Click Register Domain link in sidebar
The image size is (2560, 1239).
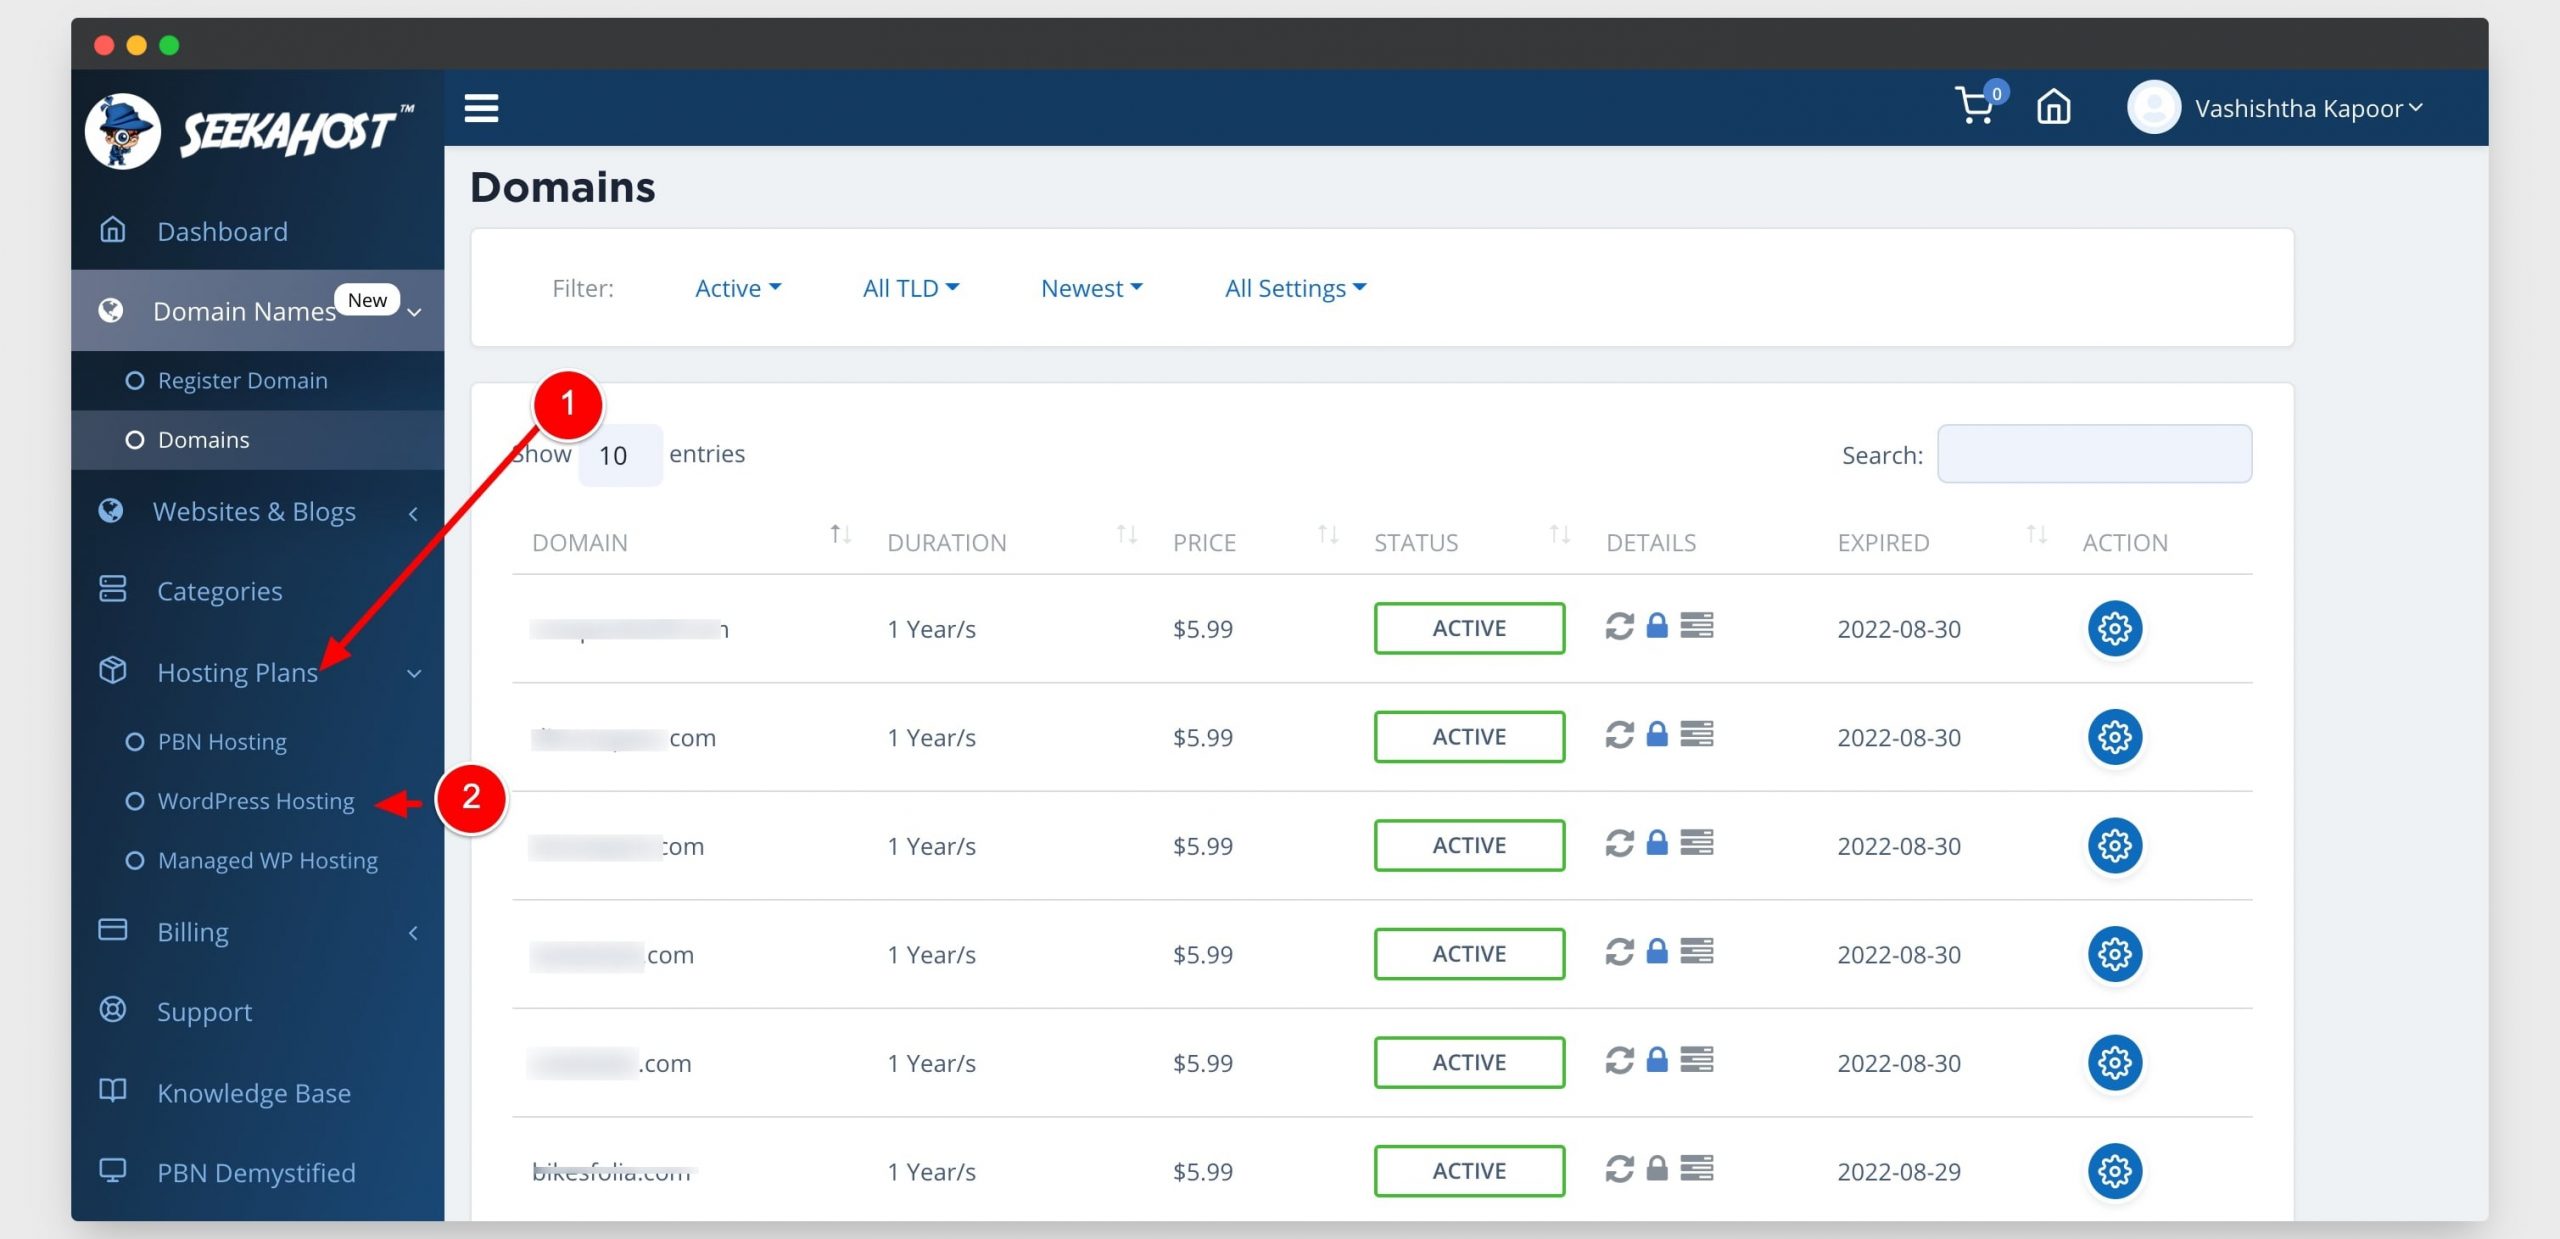pyautogui.click(x=242, y=379)
